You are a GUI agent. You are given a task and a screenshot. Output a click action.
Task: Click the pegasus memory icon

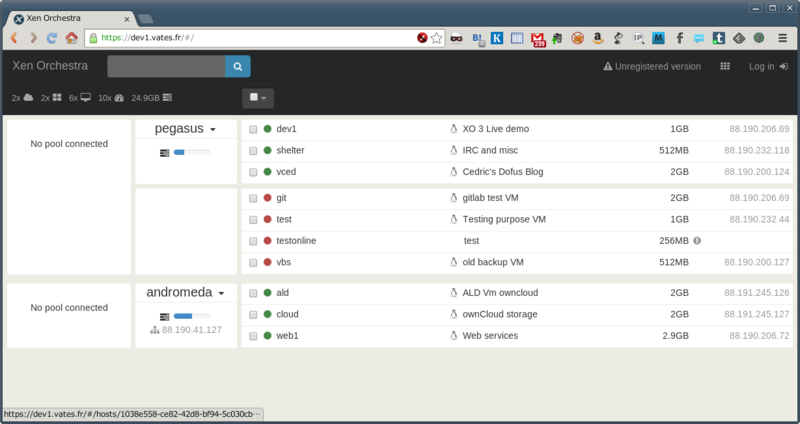point(164,153)
